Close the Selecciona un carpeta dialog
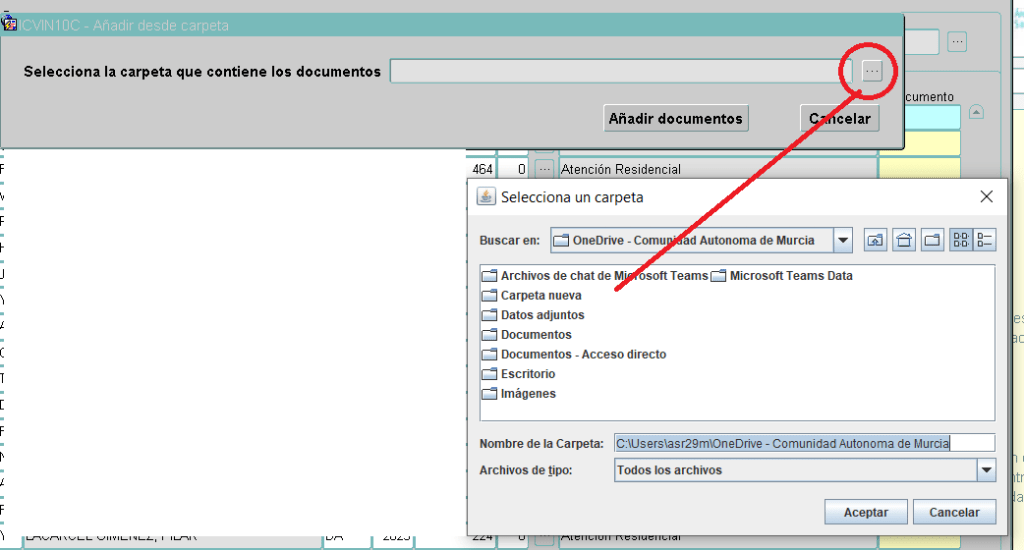Image resolution: width=1024 pixels, height=550 pixels. tap(986, 197)
